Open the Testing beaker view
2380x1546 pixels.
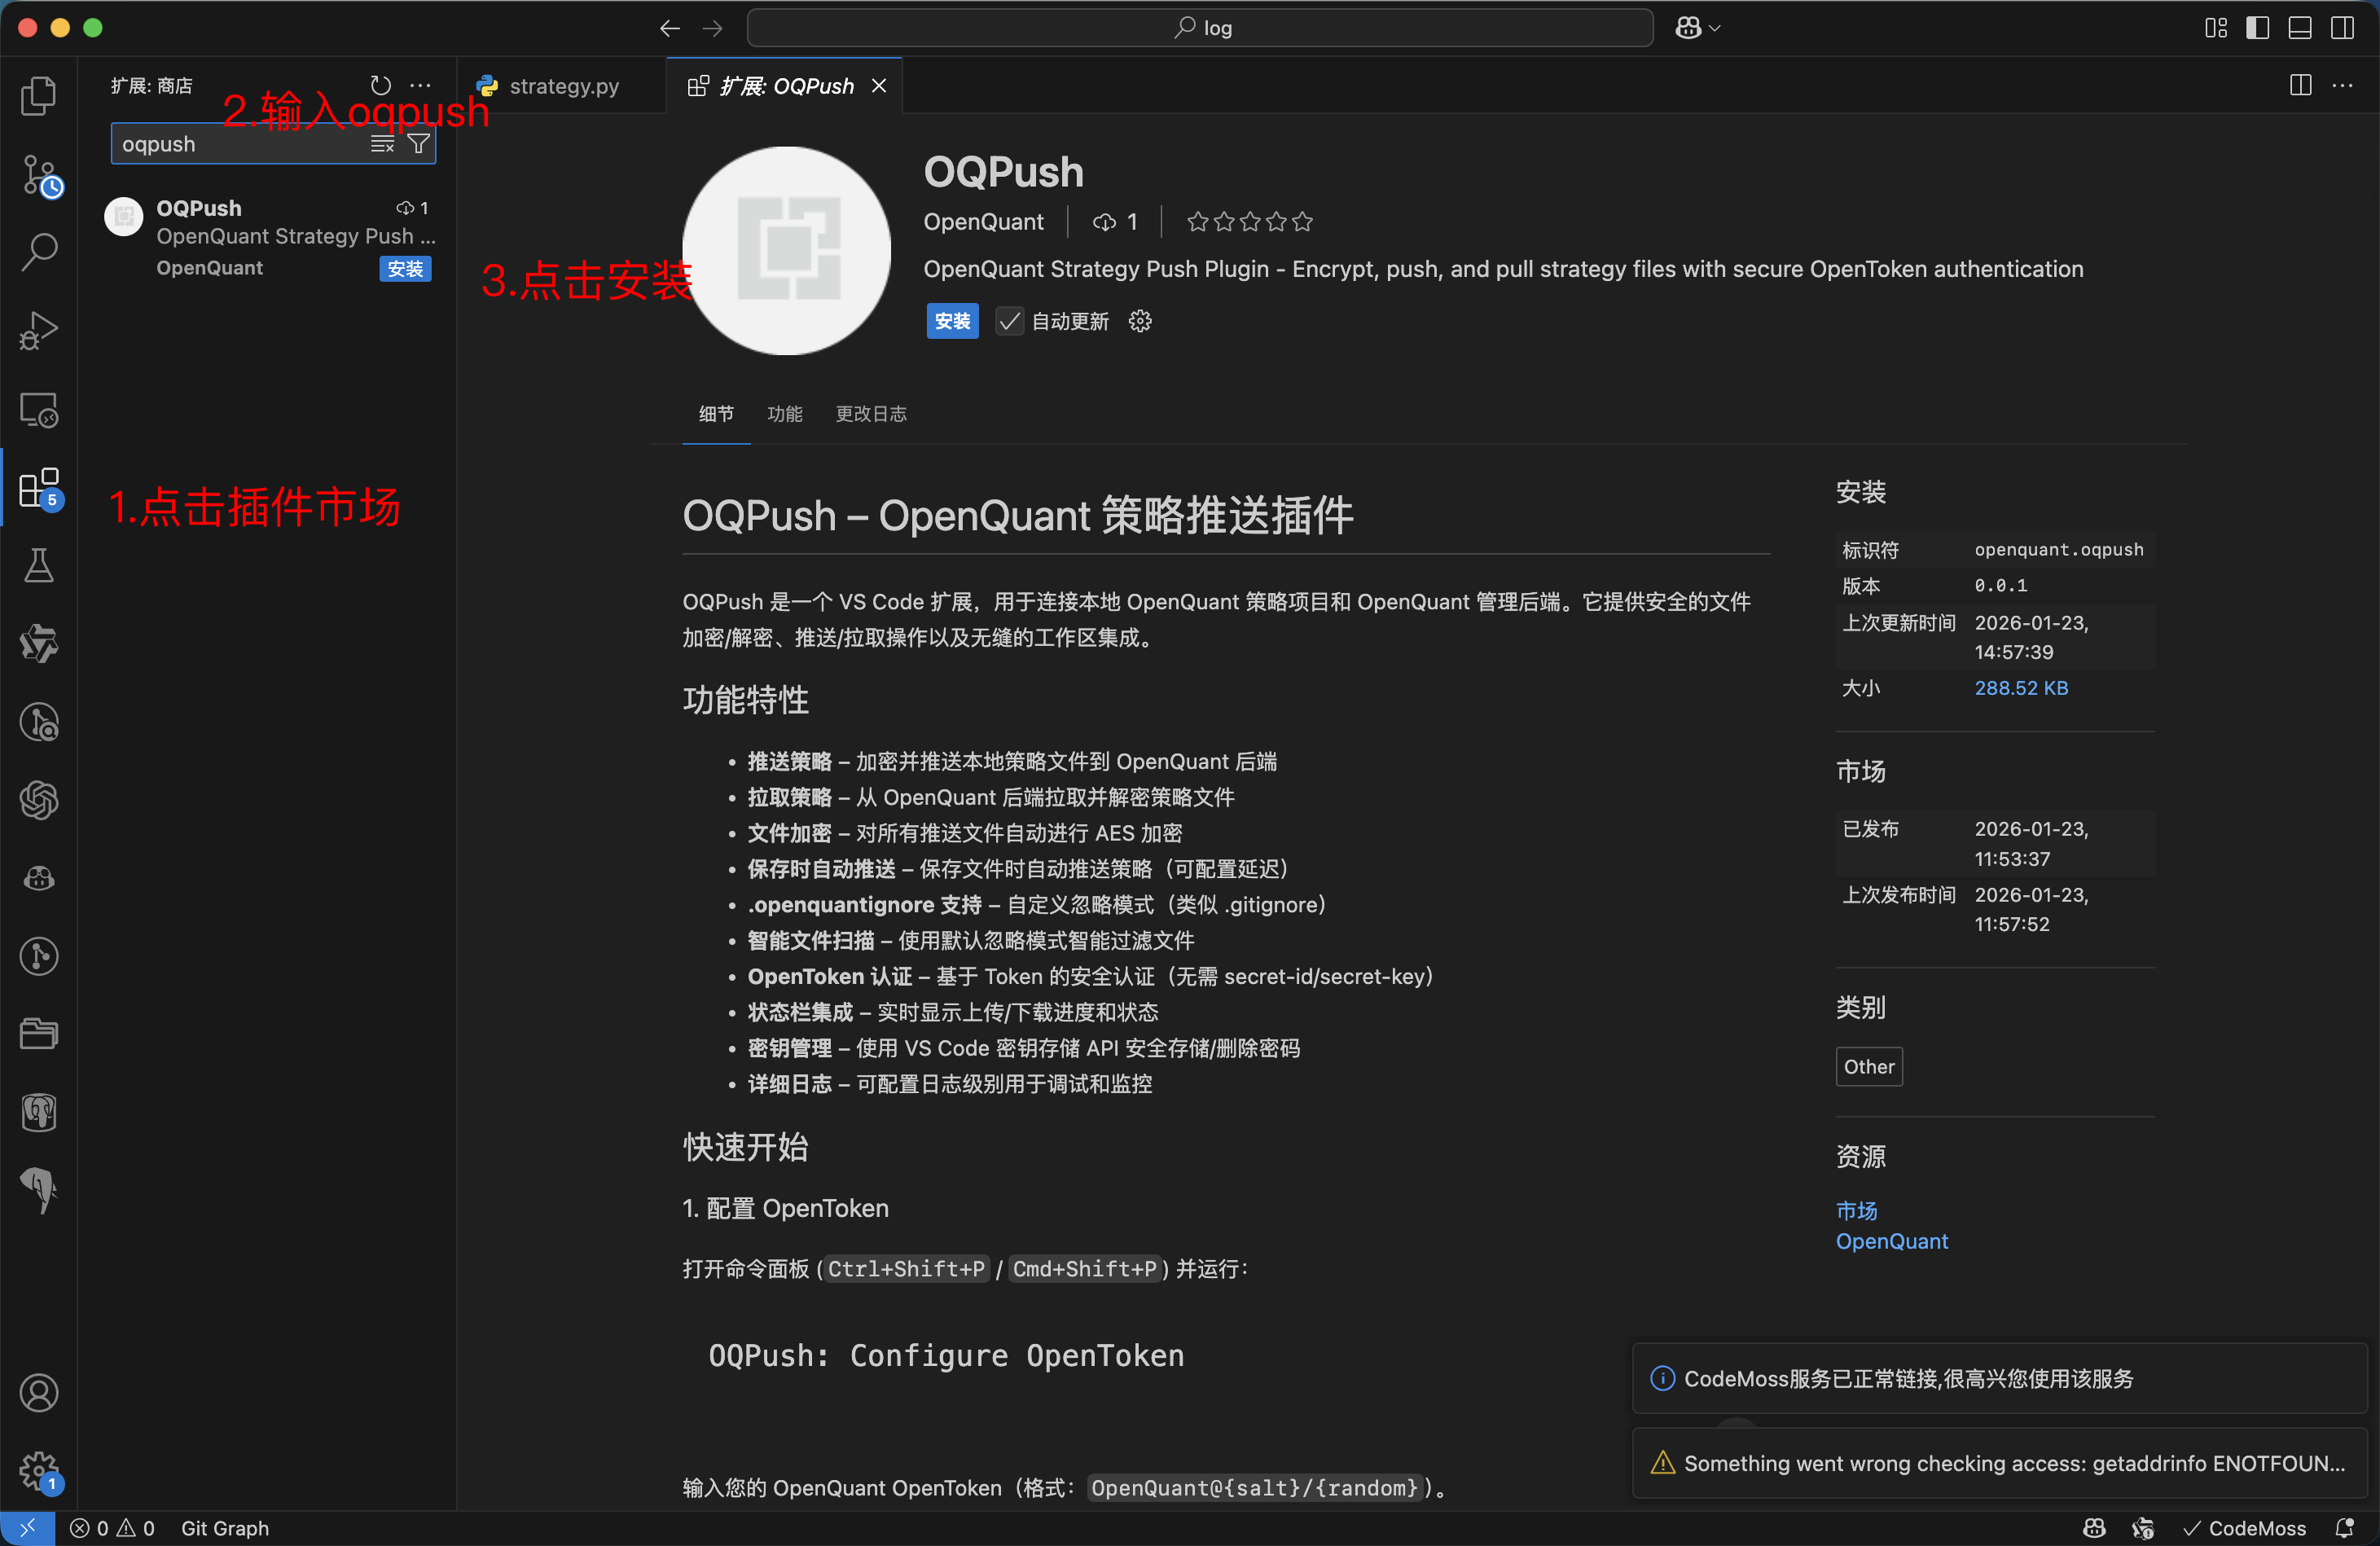pos(40,565)
